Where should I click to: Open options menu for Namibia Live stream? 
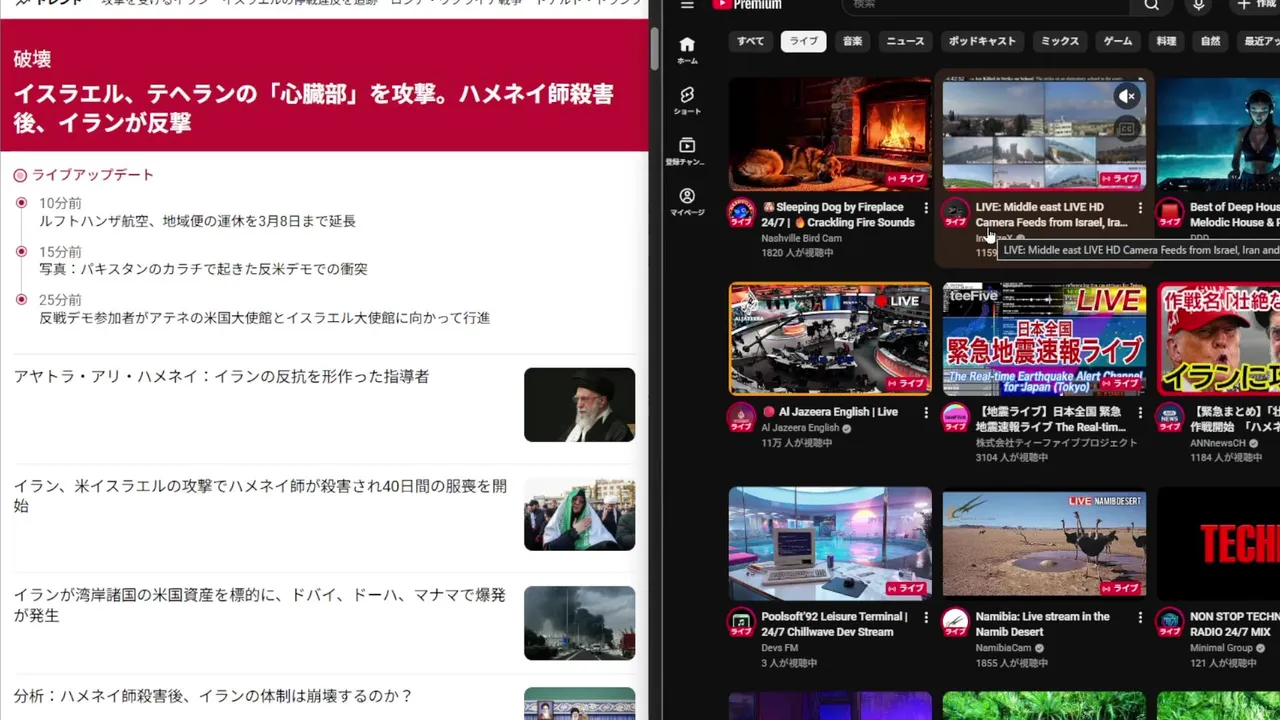[1140, 617]
